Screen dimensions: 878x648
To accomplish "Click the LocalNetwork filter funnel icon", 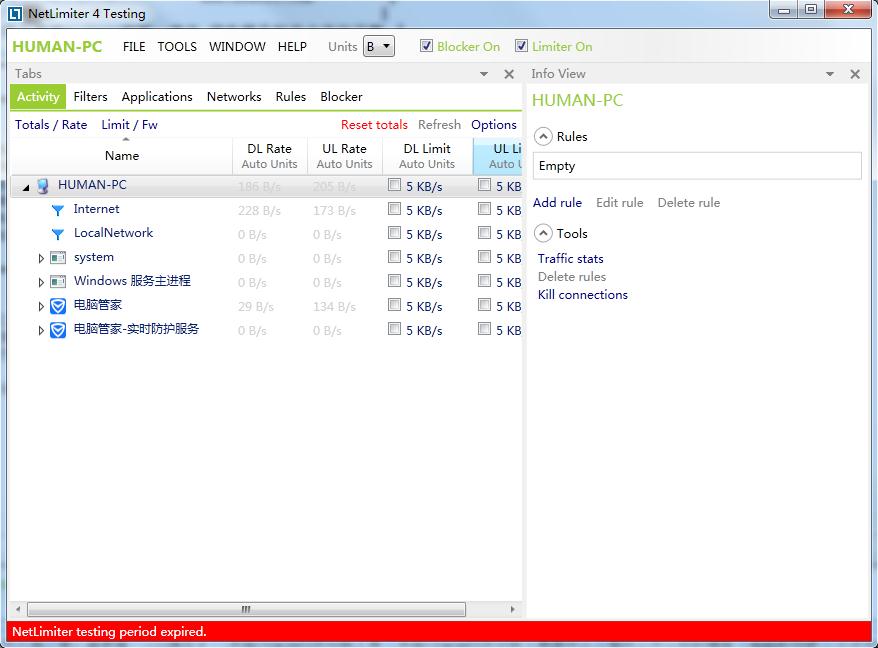I will pos(57,234).
